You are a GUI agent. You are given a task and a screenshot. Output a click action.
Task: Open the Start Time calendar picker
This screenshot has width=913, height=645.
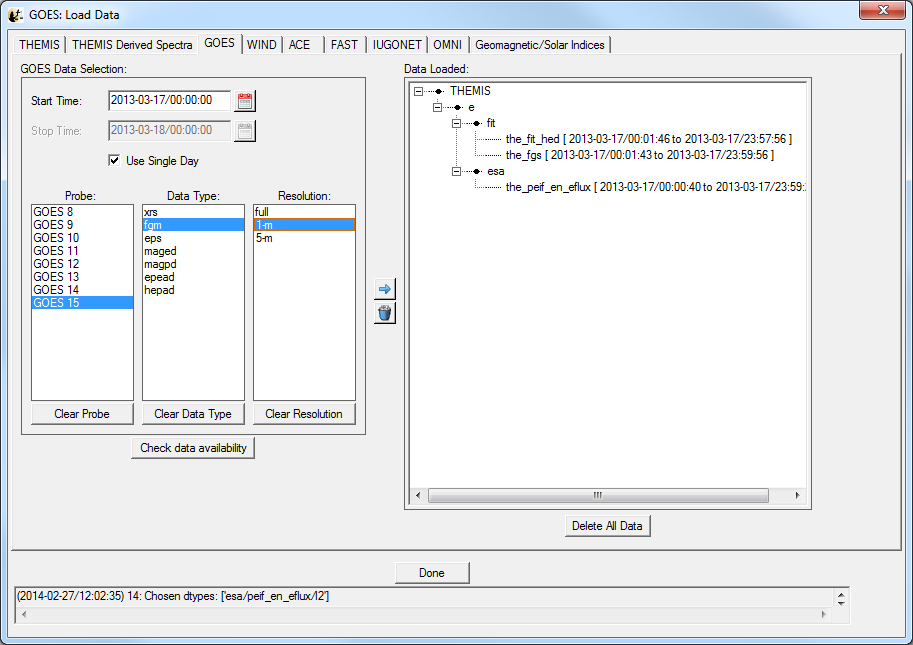pos(245,100)
